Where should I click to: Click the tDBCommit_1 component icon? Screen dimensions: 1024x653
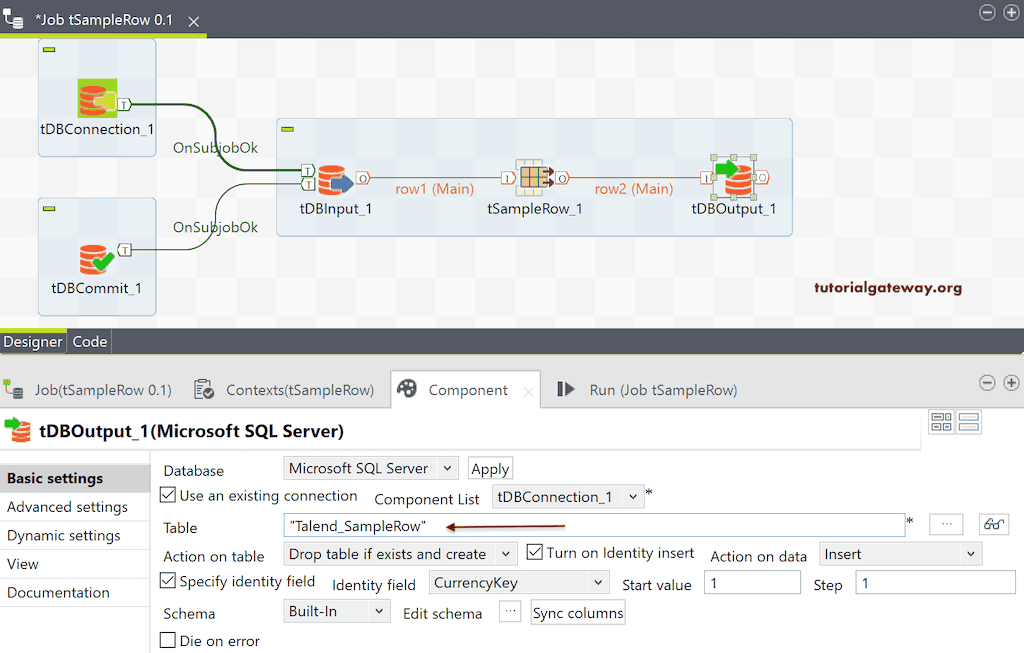(97, 257)
